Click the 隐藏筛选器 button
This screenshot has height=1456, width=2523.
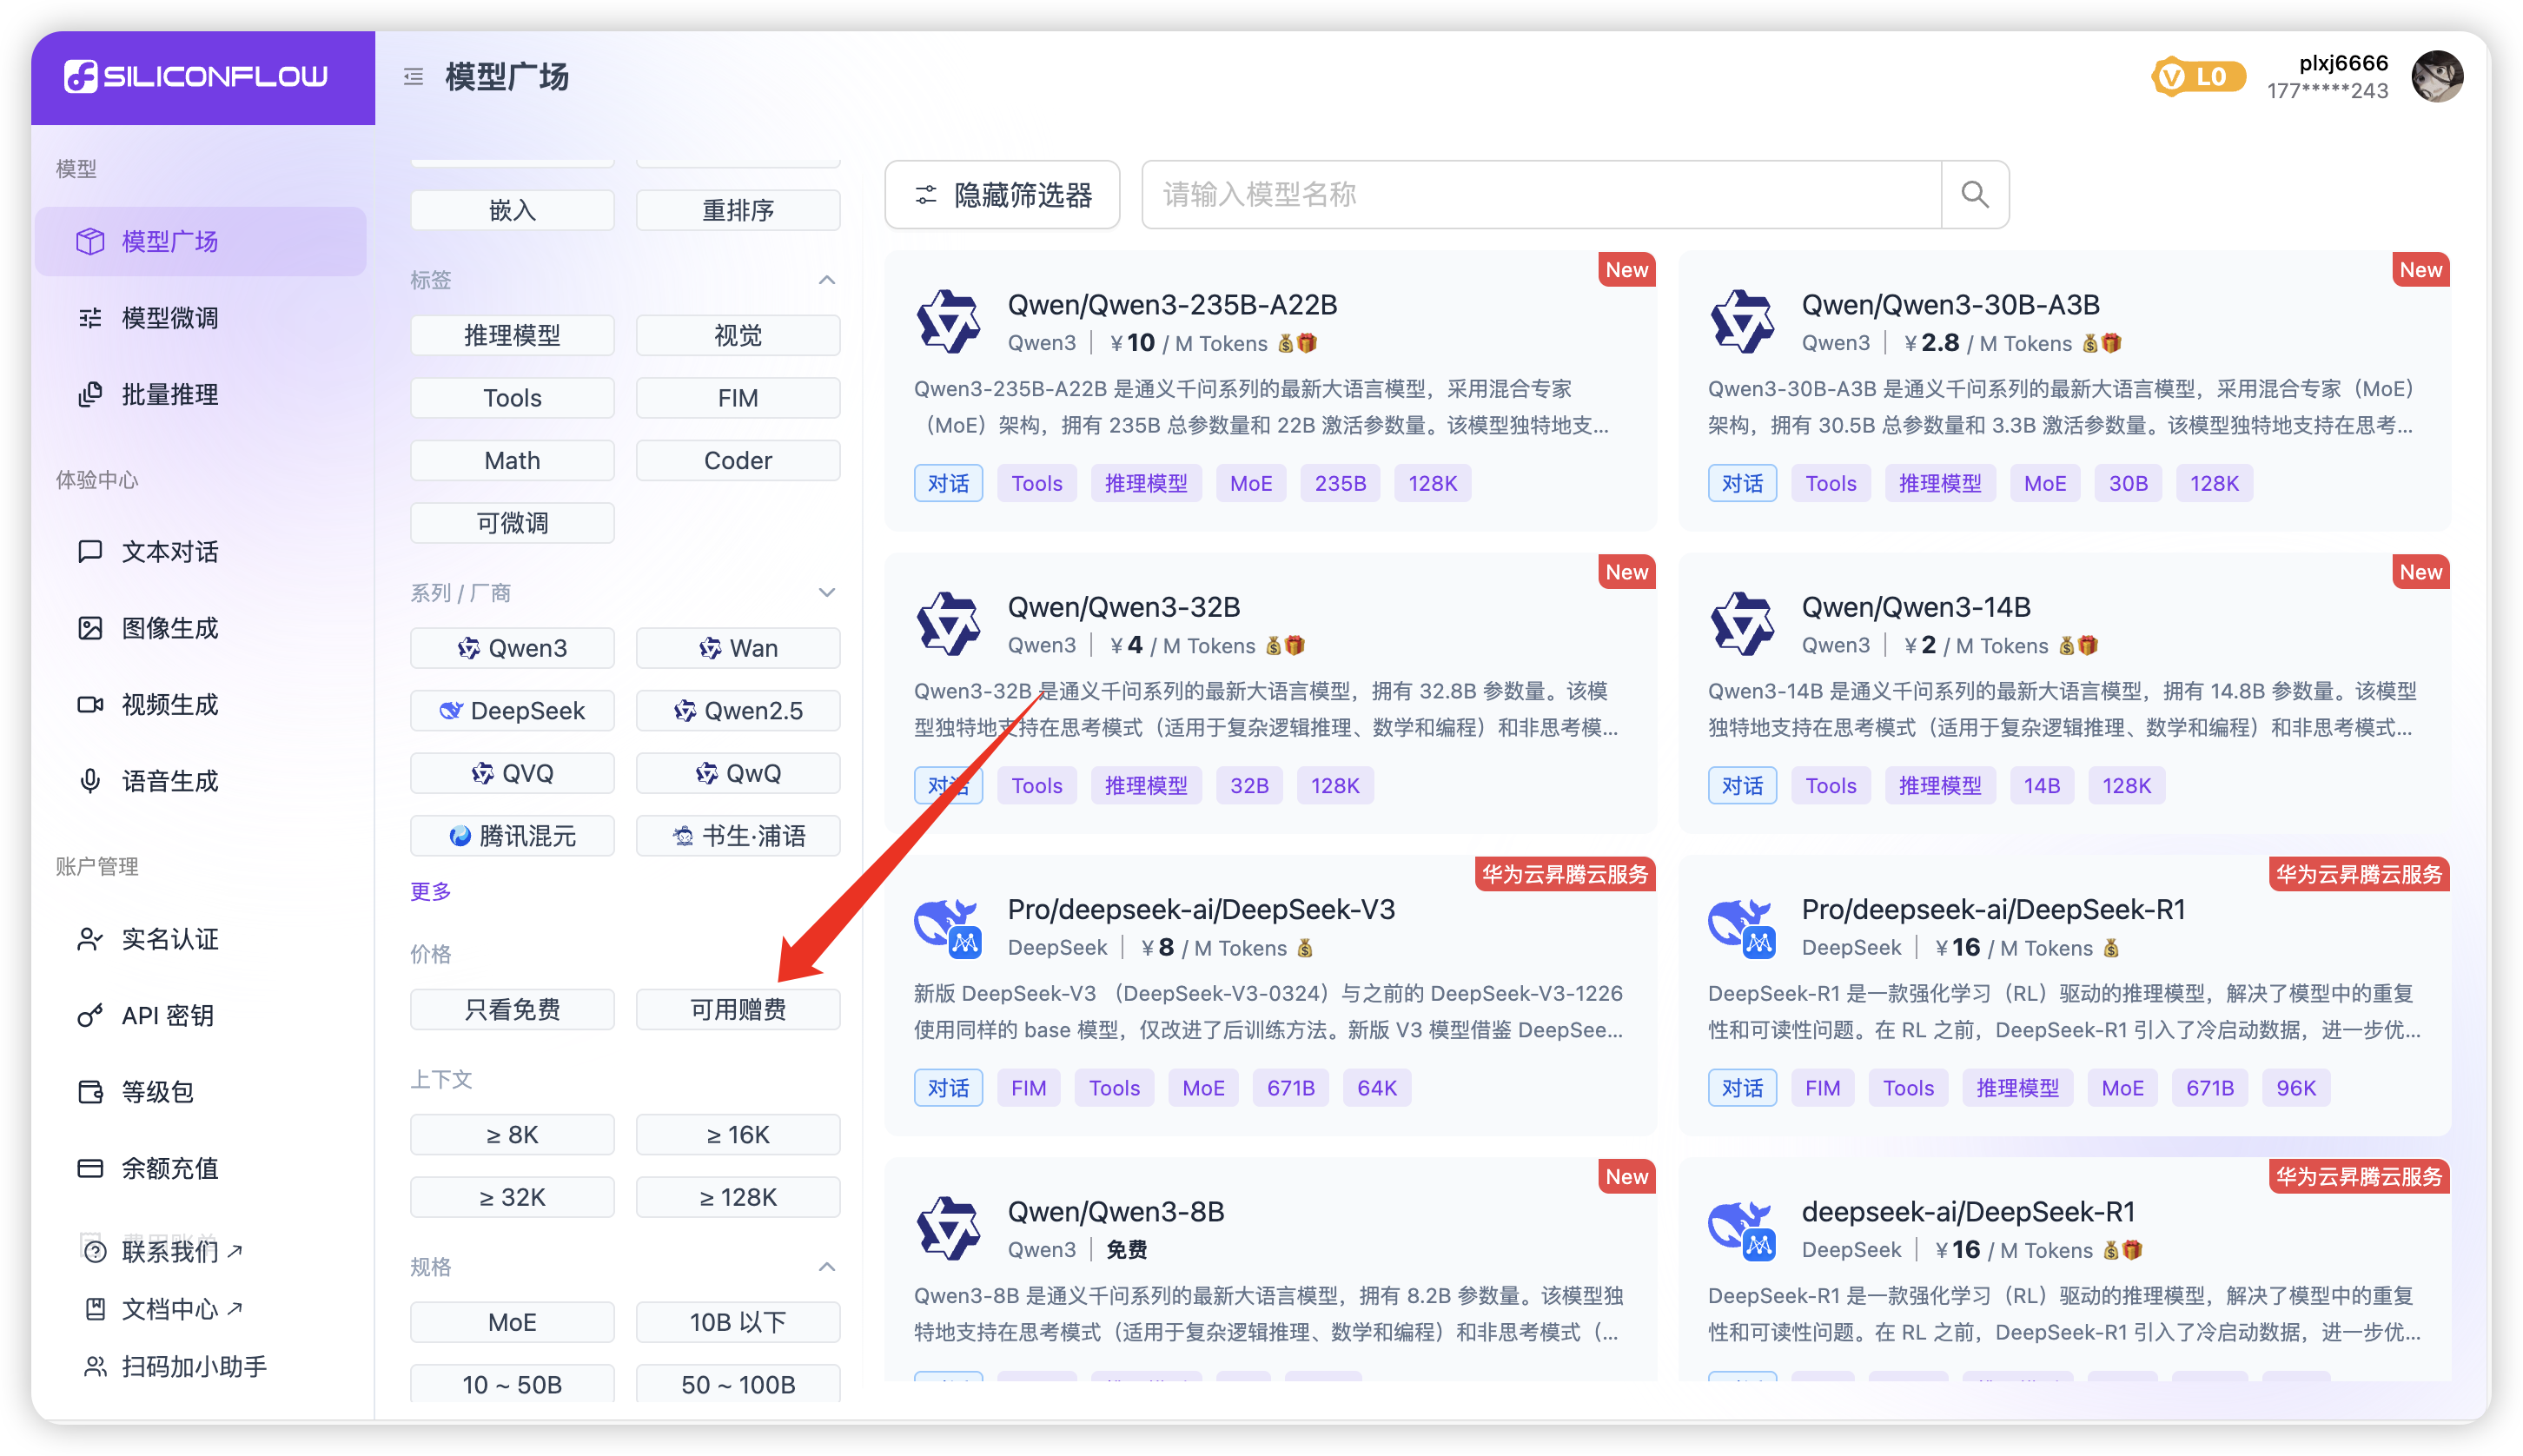coord(1002,195)
